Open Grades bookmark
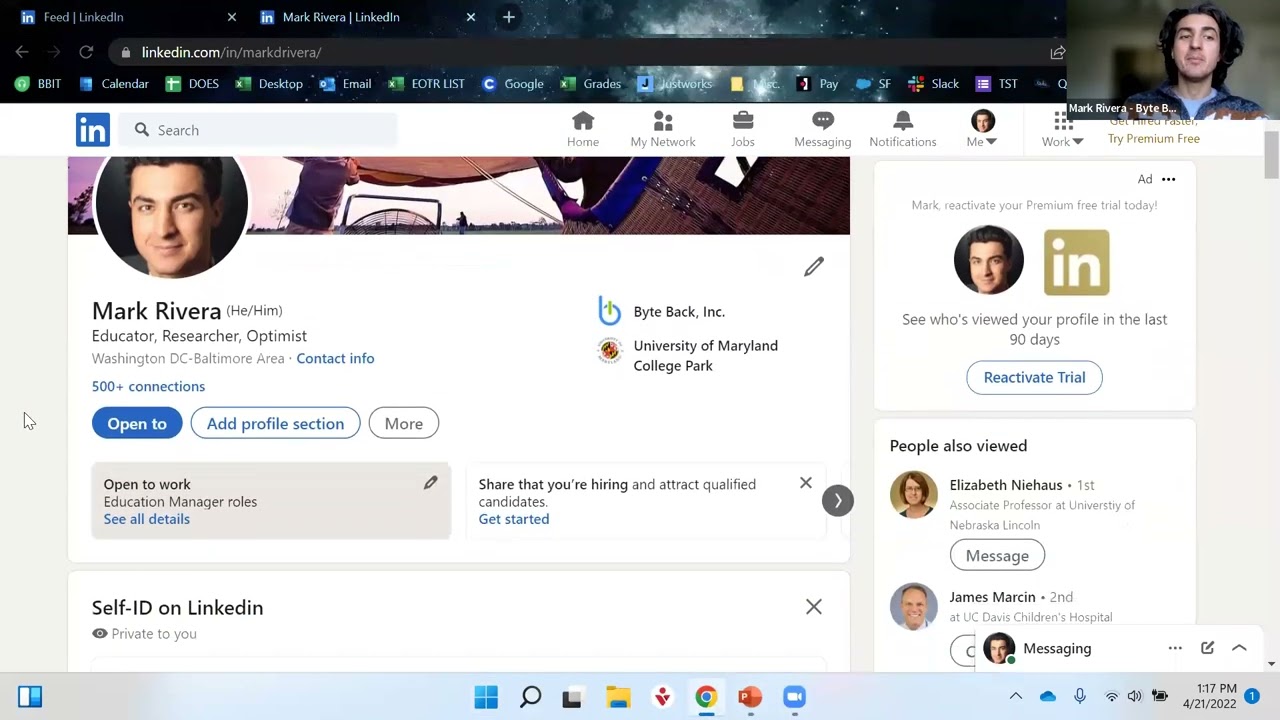Viewport: 1280px width, 720px height. pos(591,84)
